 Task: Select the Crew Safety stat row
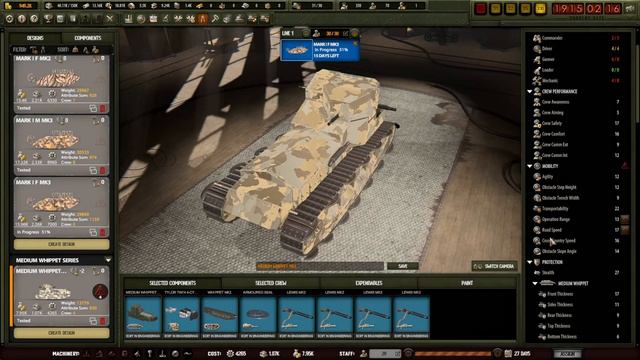pyautogui.click(x=577, y=123)
